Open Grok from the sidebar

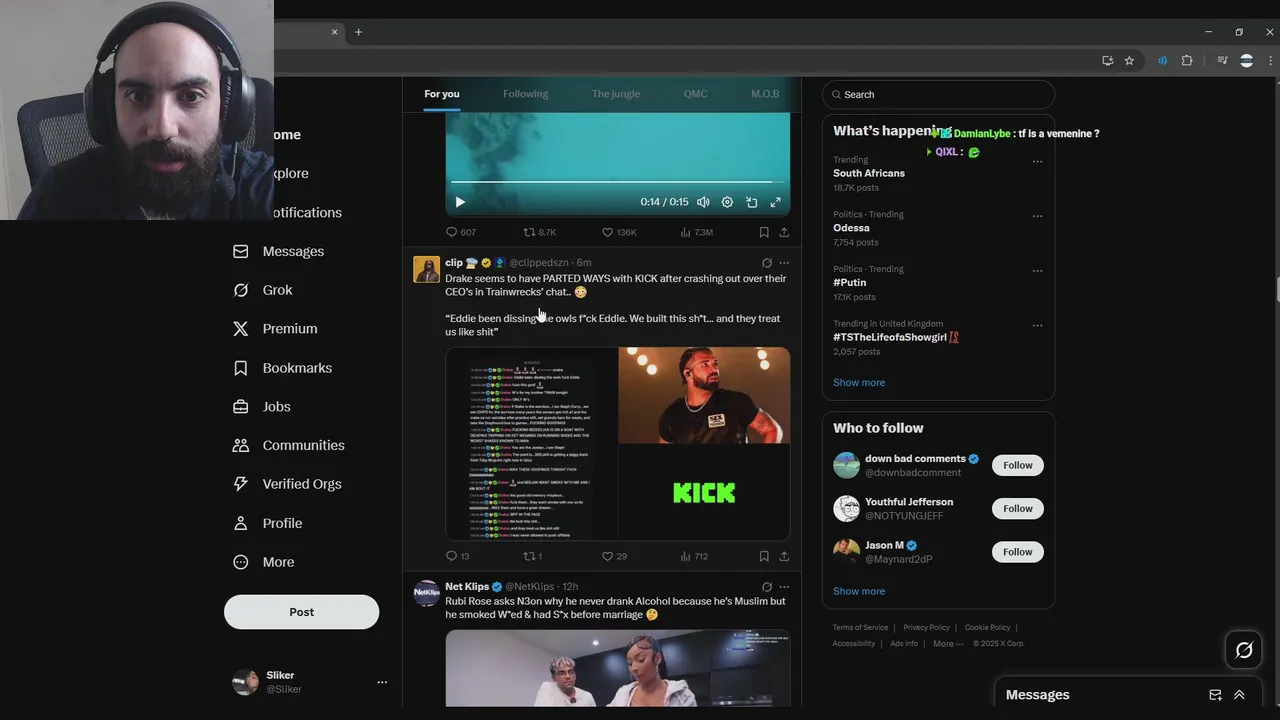click(x=263, y=290)
